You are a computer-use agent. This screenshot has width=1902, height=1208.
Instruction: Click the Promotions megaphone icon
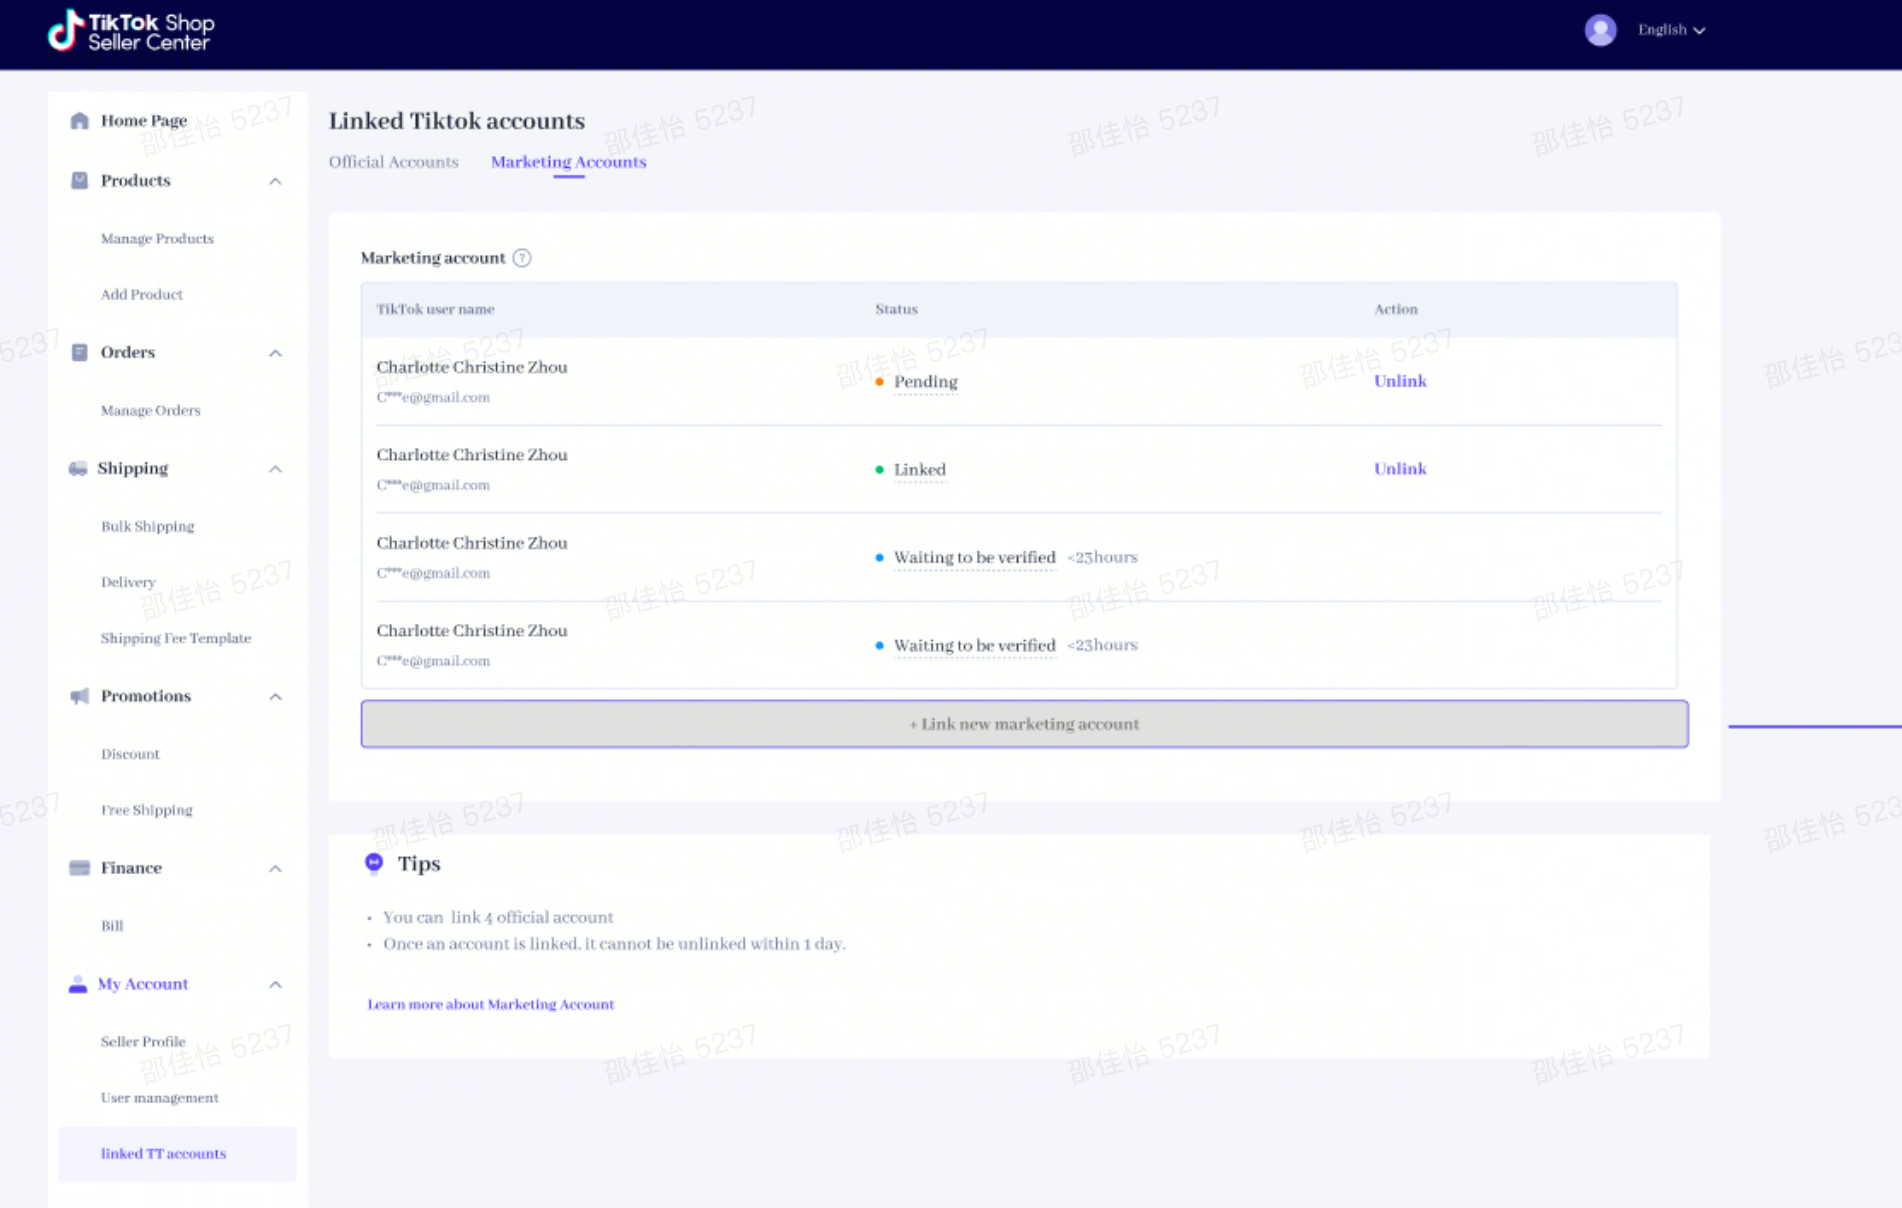coord(80,696)
